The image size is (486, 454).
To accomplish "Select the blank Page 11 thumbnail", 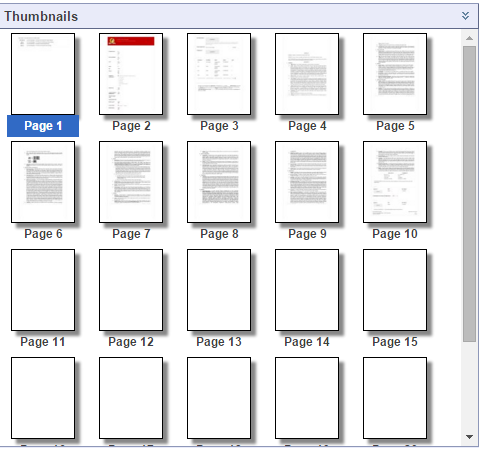I will point(43,290).
